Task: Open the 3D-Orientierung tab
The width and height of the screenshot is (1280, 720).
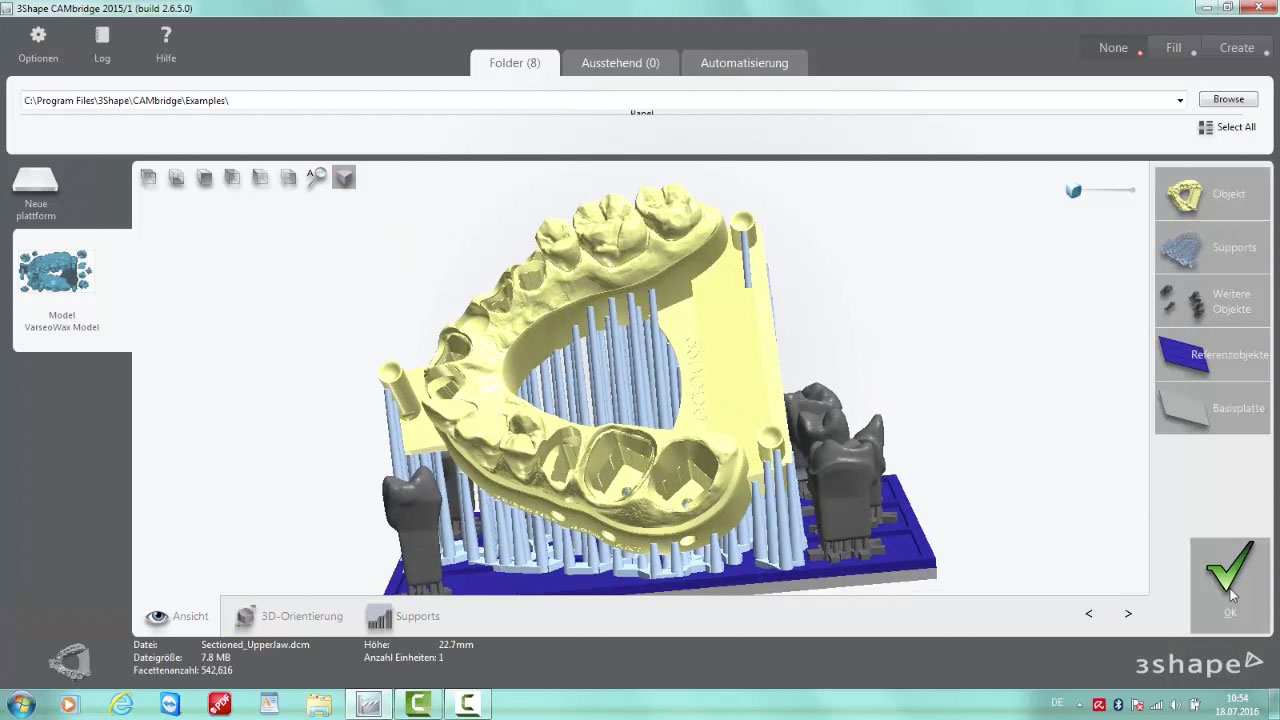Action: 288,616
